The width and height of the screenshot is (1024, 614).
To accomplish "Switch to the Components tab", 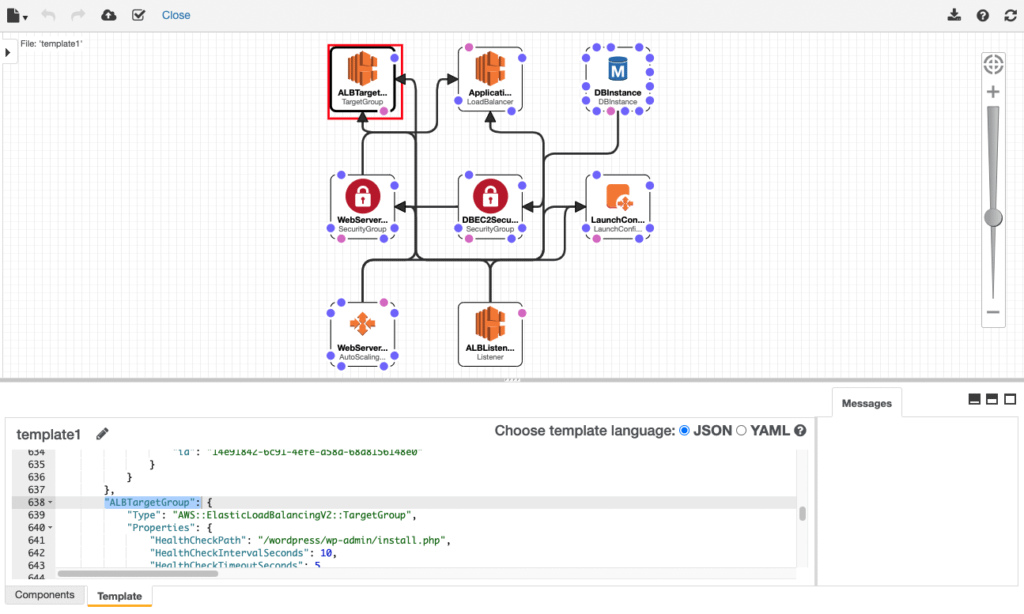I will click(x=44, y=594).
